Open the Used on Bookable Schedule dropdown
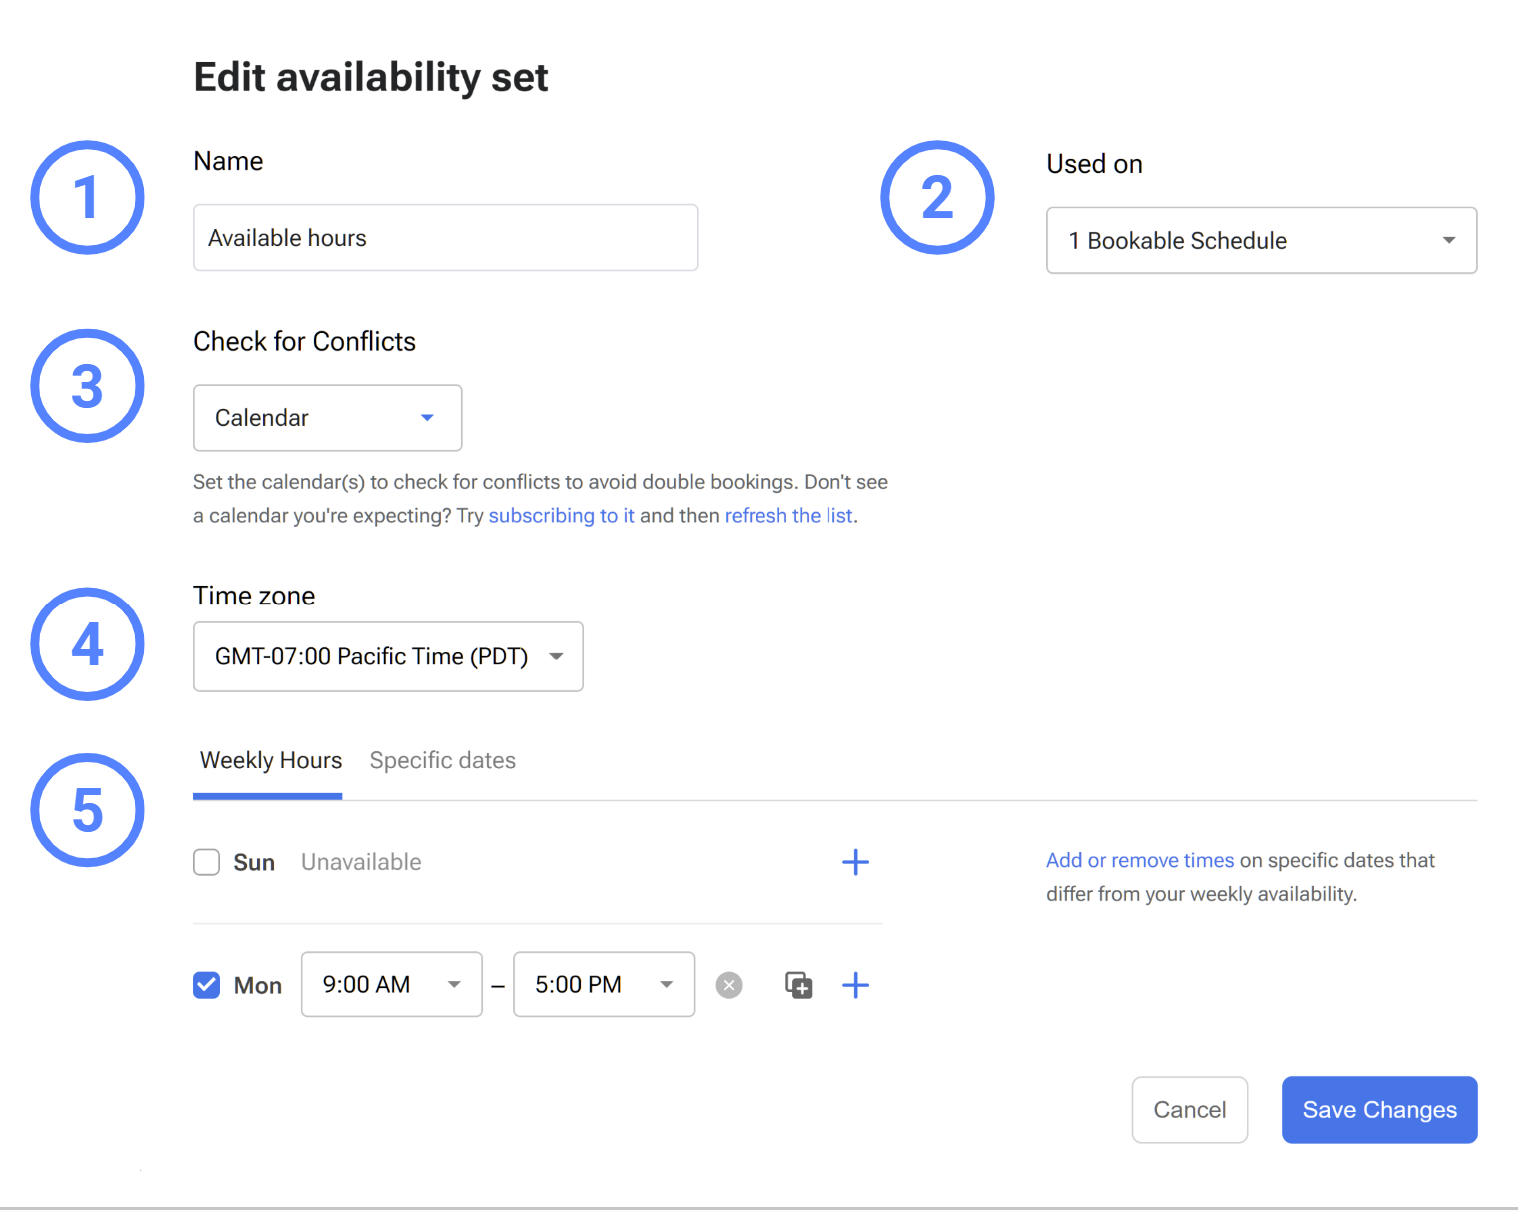The height and width of the screenshot is (1212, 1518). [1261, 240]
